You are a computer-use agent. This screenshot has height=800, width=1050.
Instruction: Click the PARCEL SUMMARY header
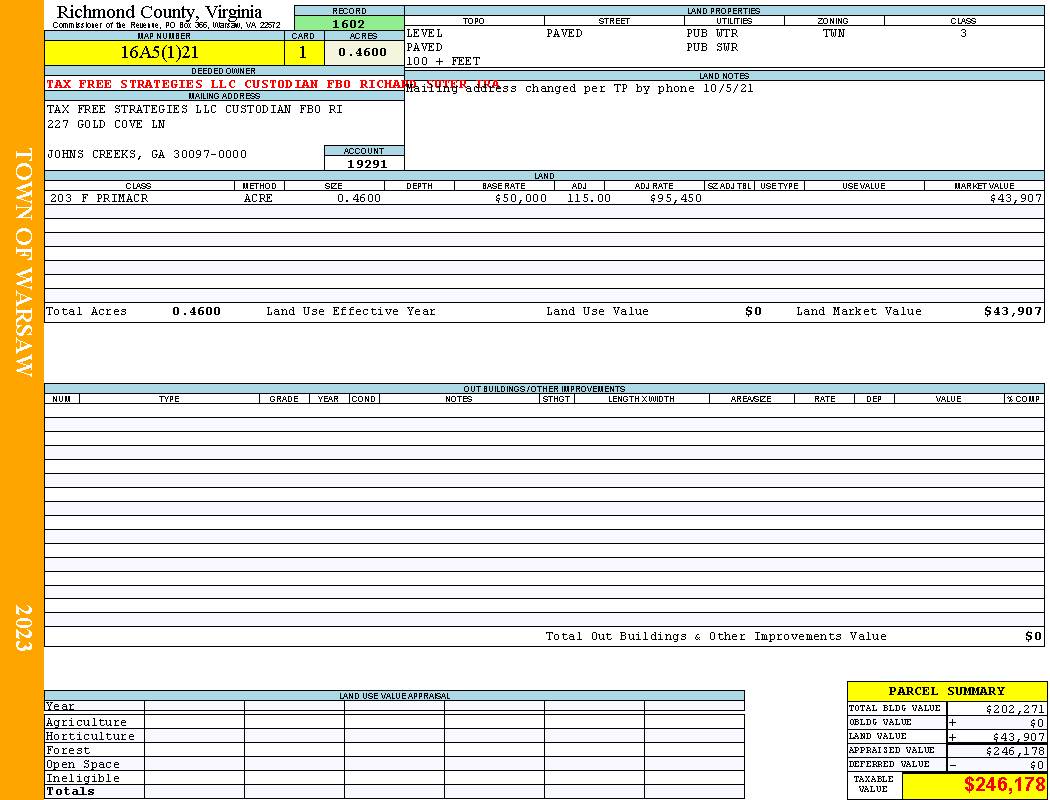pyautogui.click(x=946, y=691)
